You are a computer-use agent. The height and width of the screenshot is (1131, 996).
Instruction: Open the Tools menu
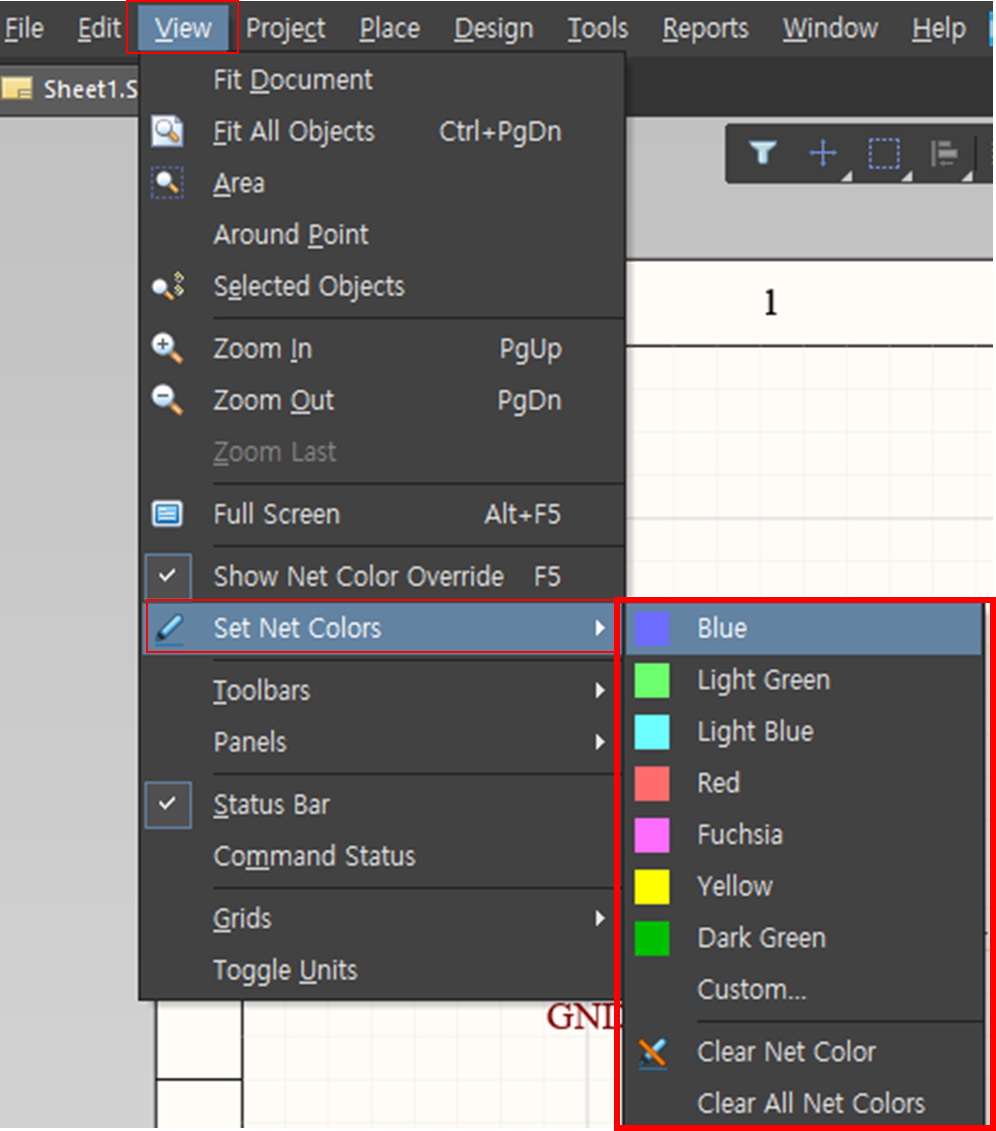click(597, 28)
